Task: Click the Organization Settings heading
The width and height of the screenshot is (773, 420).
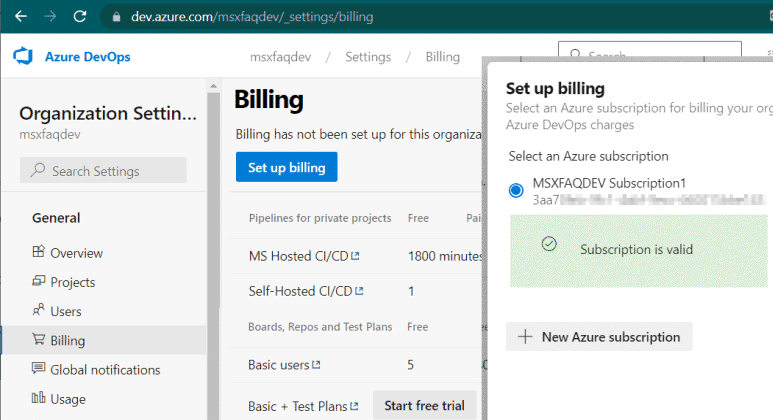Action: 108,113
